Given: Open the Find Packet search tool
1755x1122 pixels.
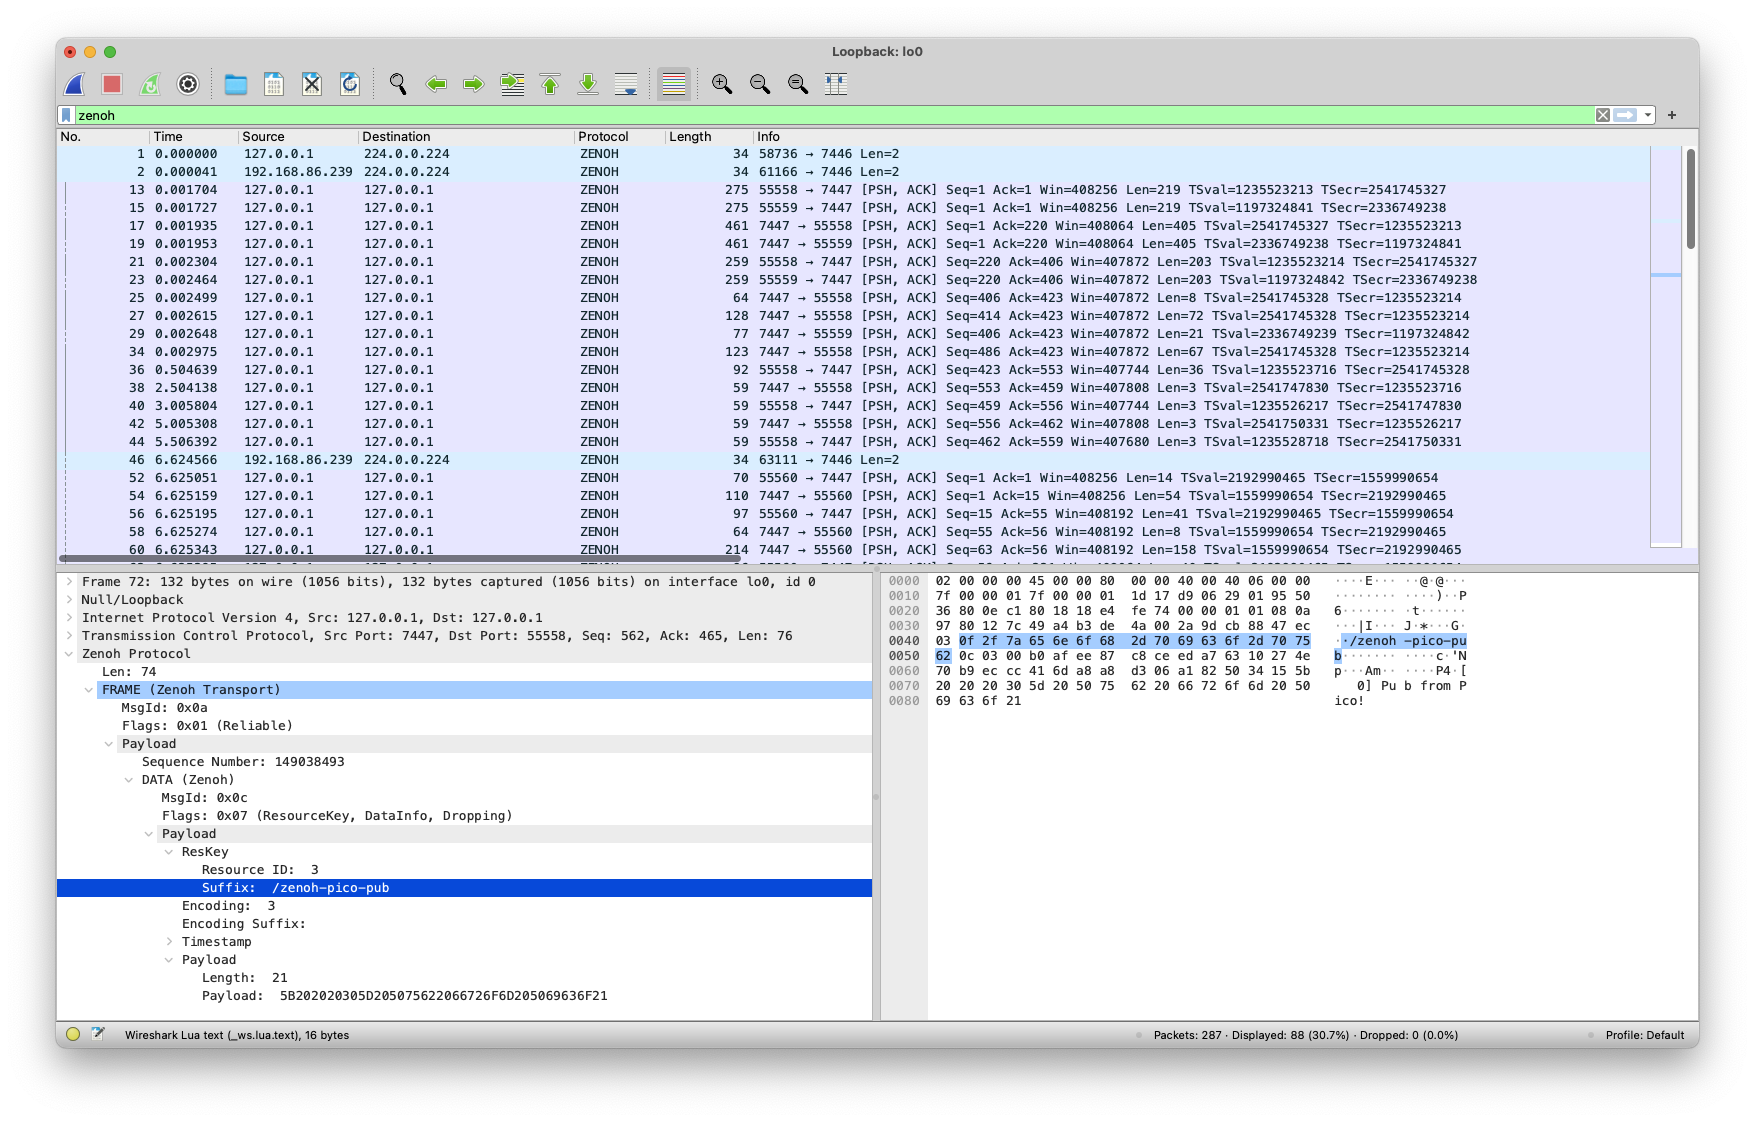Looking at the screenshot, I should click(399, 84).
